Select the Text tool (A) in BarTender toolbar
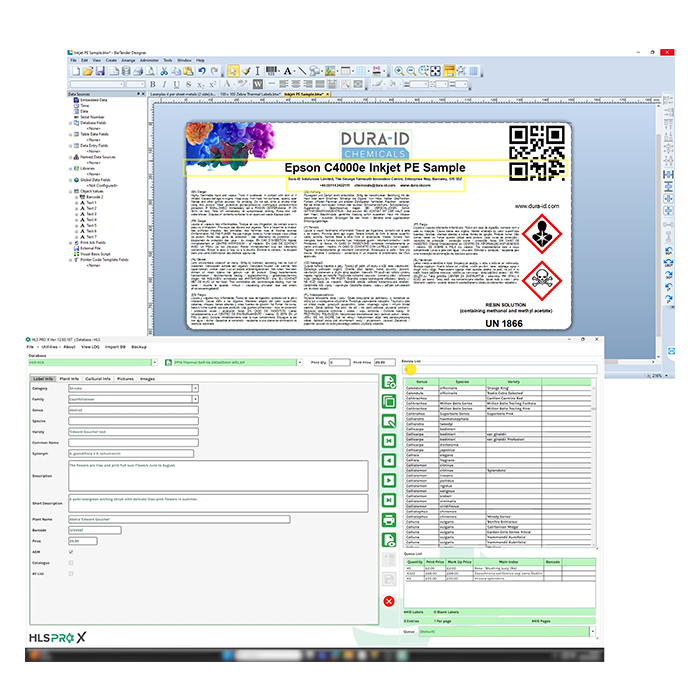Image resolution: width=700 pixels, height=700 pixels. (x=288, y=71)
